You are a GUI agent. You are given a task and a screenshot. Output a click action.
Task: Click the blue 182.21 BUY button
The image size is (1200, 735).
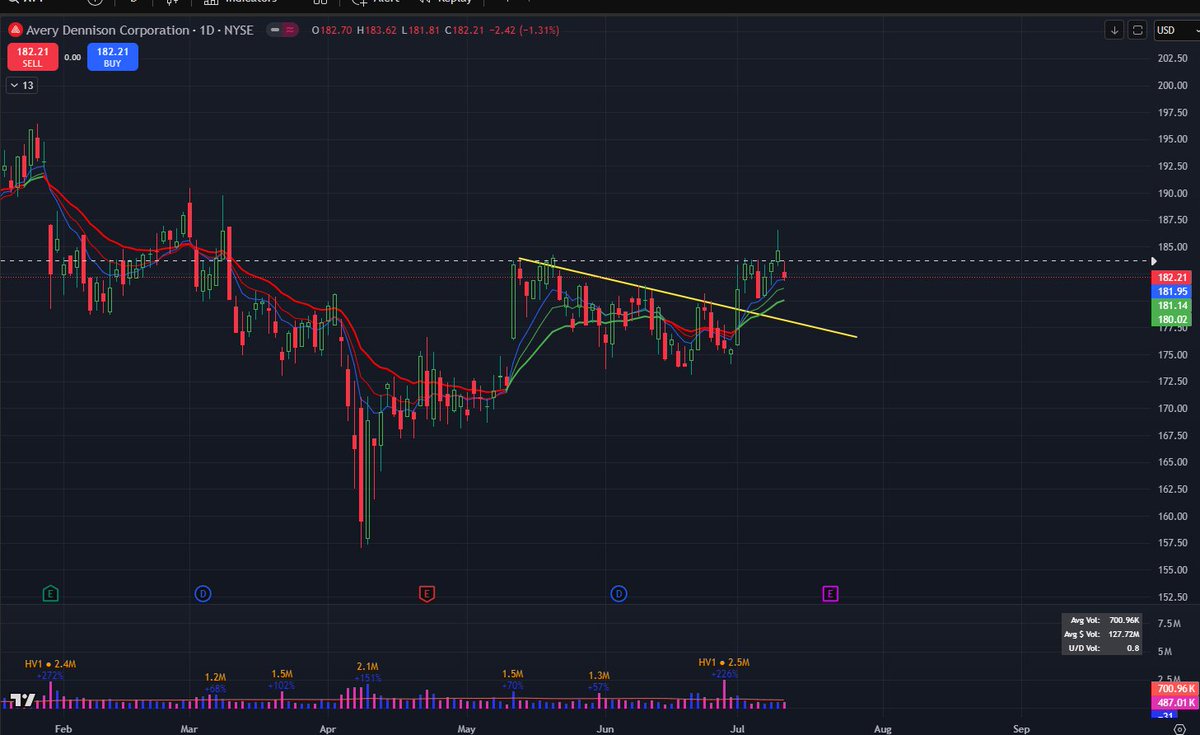click(112, 57)
